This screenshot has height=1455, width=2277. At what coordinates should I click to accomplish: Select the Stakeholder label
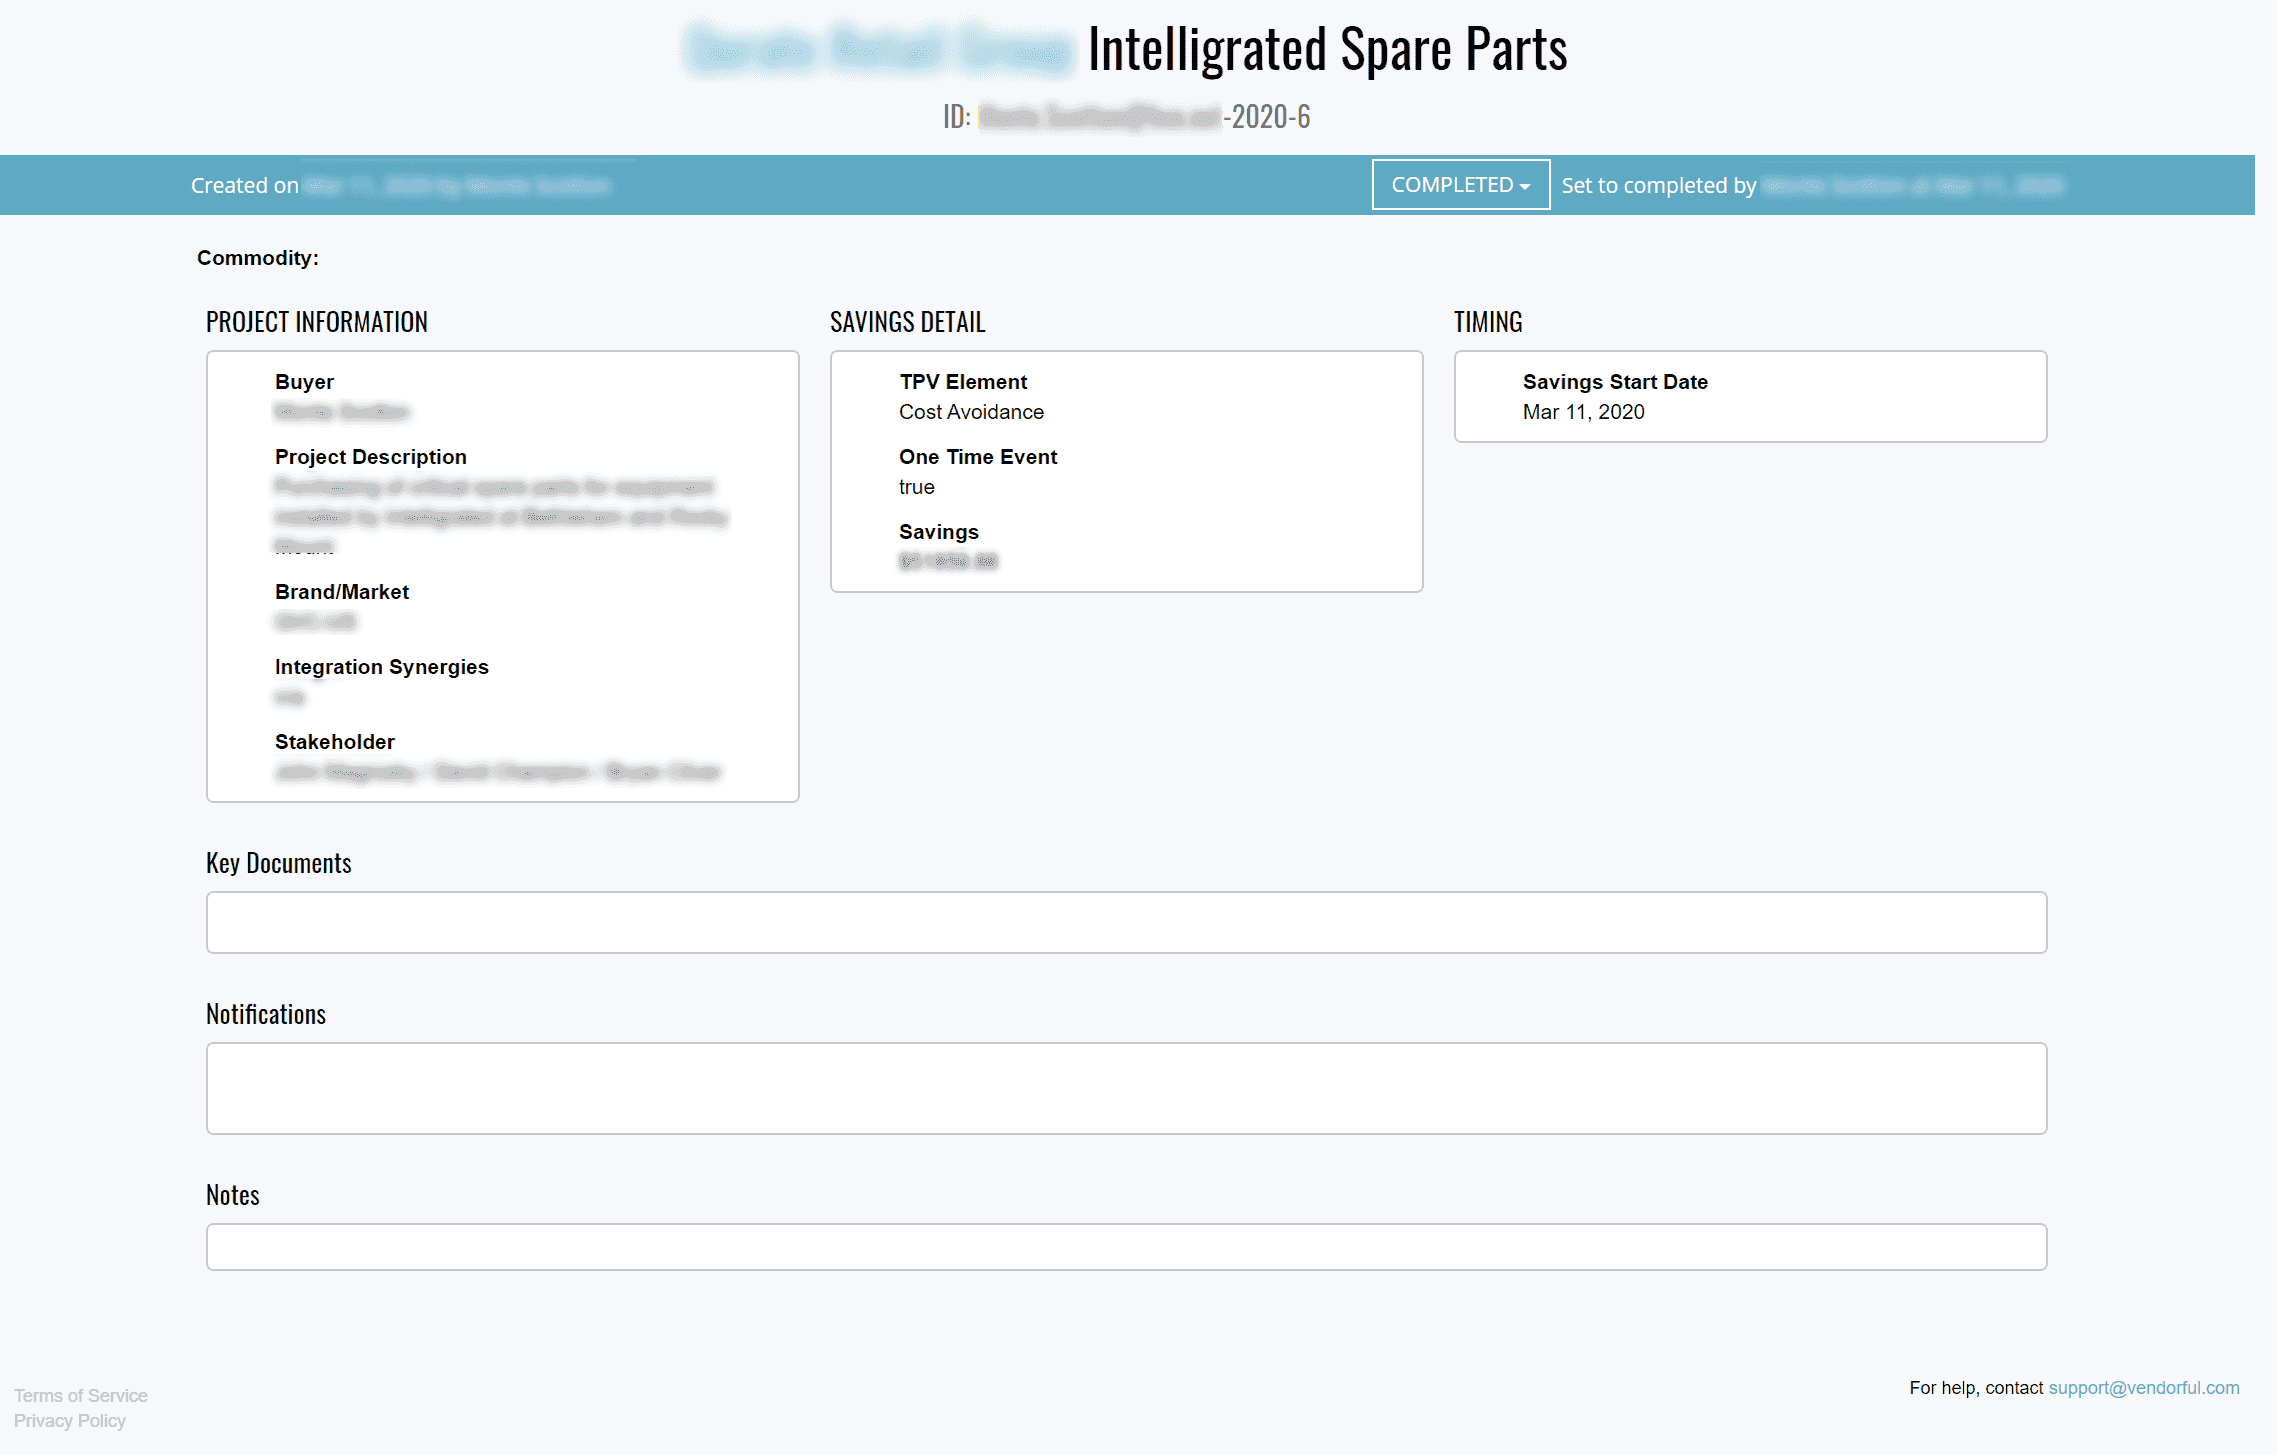[x=335, y=742]
